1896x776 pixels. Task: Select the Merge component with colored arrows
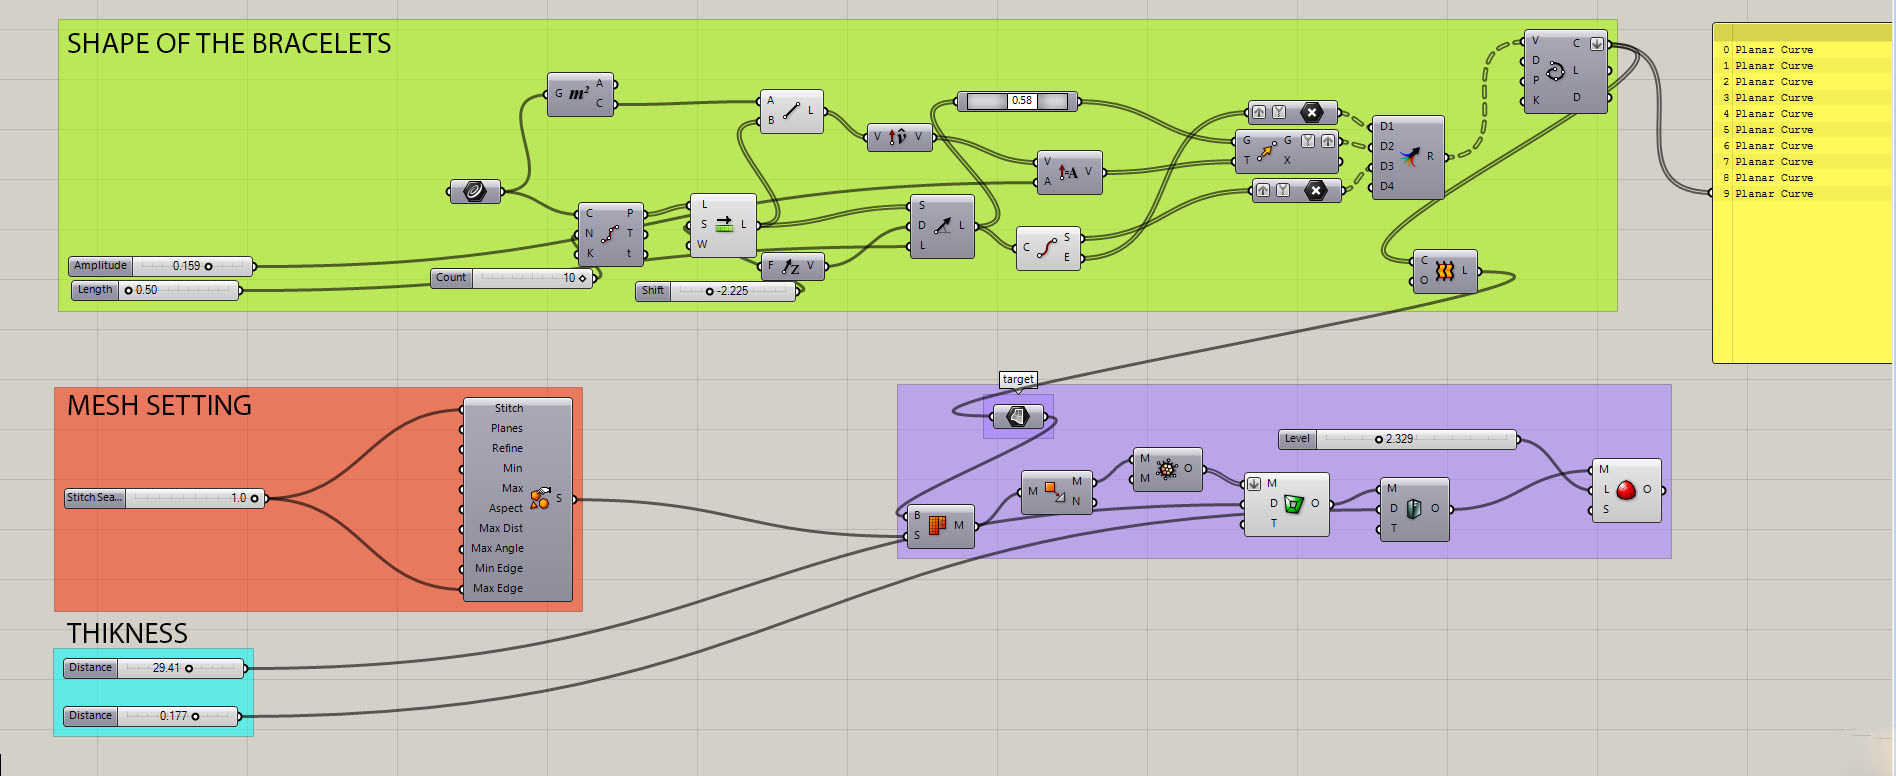point(1409,157)
